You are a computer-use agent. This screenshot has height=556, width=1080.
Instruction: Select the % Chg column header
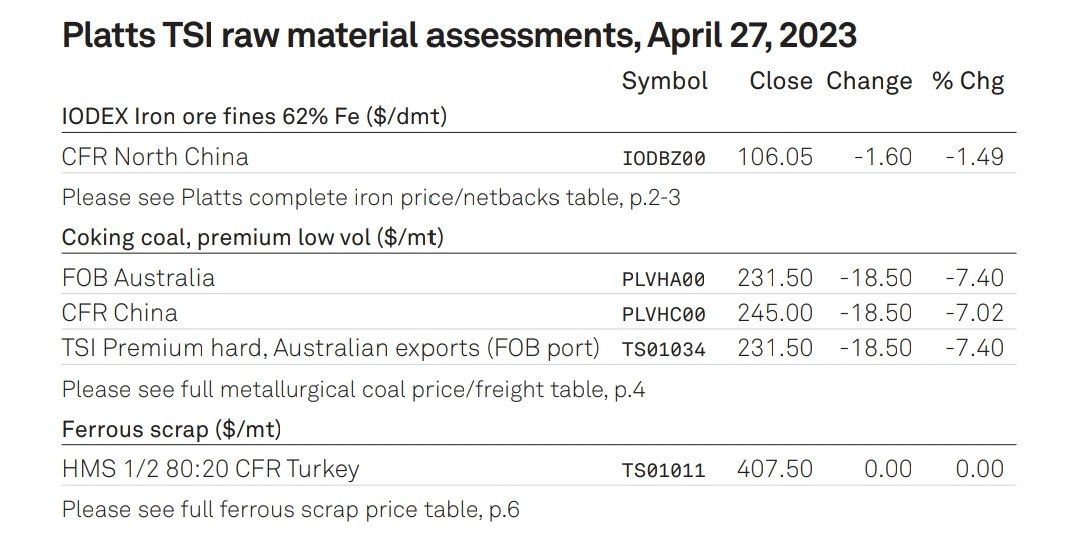pyautogui.click(x=968, y=82)
